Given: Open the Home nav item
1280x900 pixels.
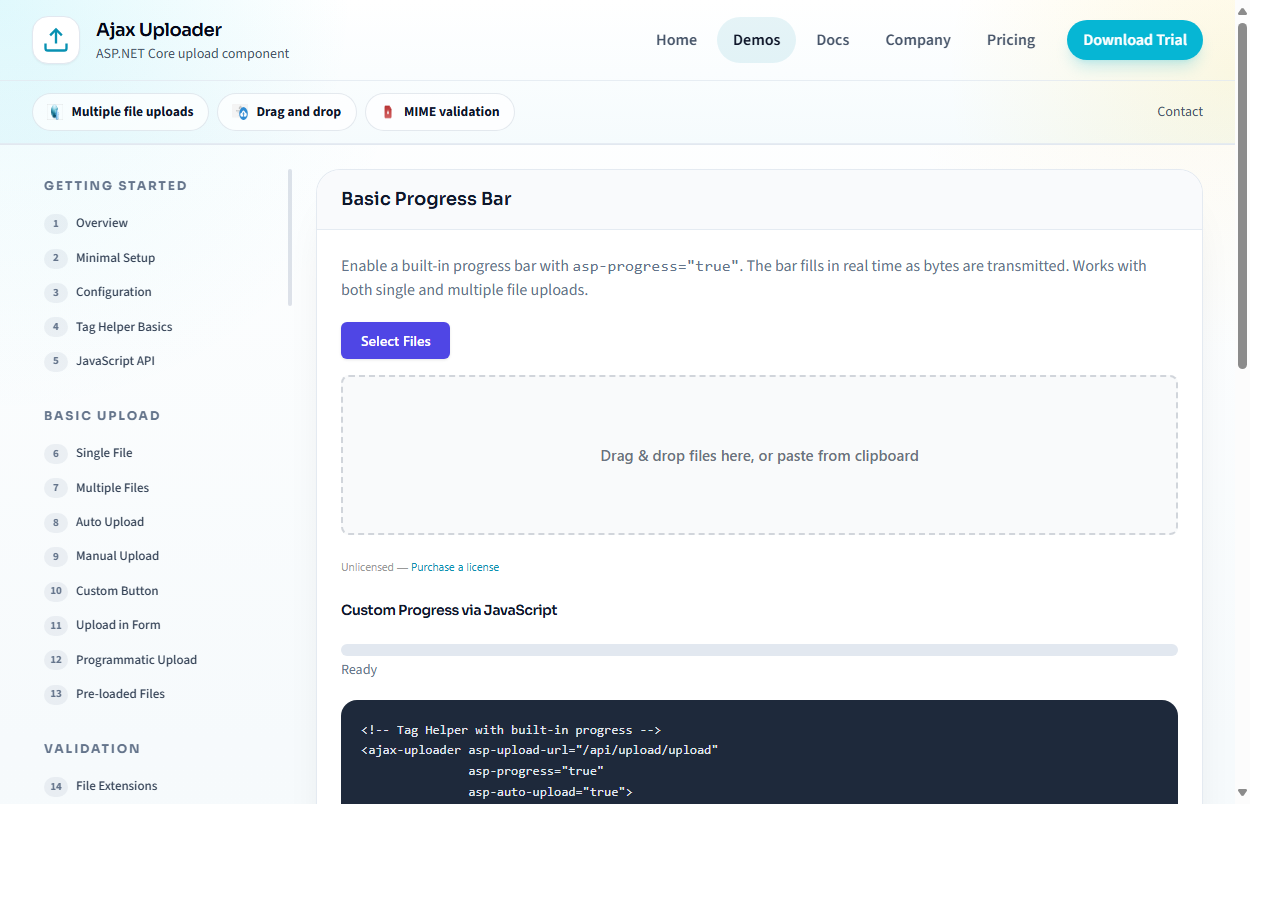Looking at the screenshot, I should coord(676,40).
